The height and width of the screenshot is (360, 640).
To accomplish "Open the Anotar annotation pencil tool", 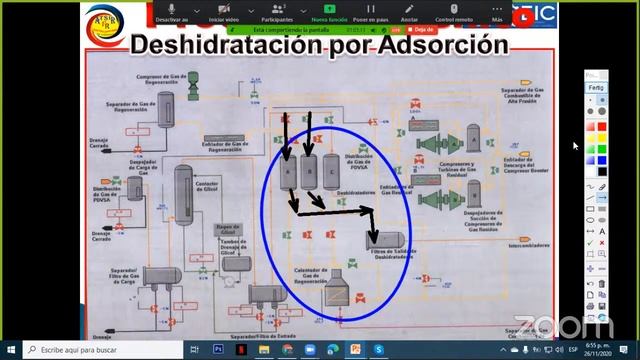I will [409, 13].
